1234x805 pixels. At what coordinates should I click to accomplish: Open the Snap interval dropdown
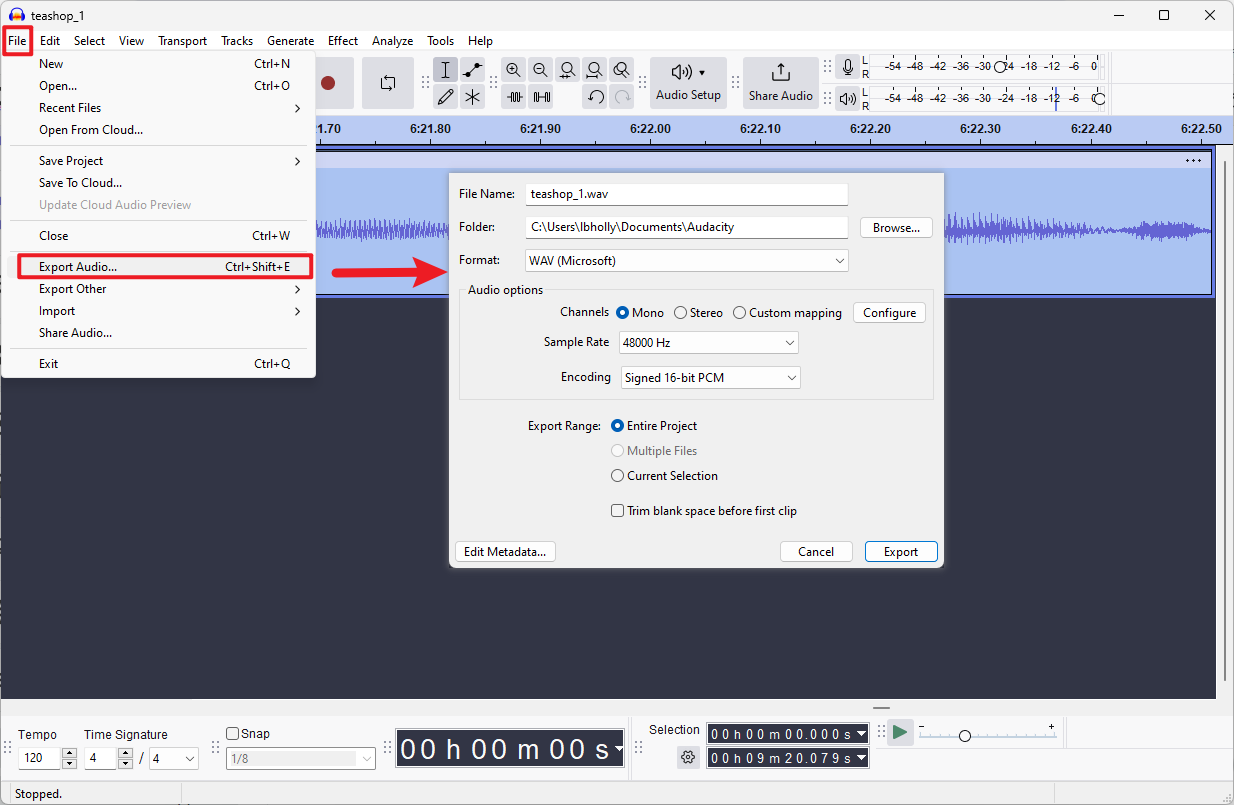click(300, 758)
